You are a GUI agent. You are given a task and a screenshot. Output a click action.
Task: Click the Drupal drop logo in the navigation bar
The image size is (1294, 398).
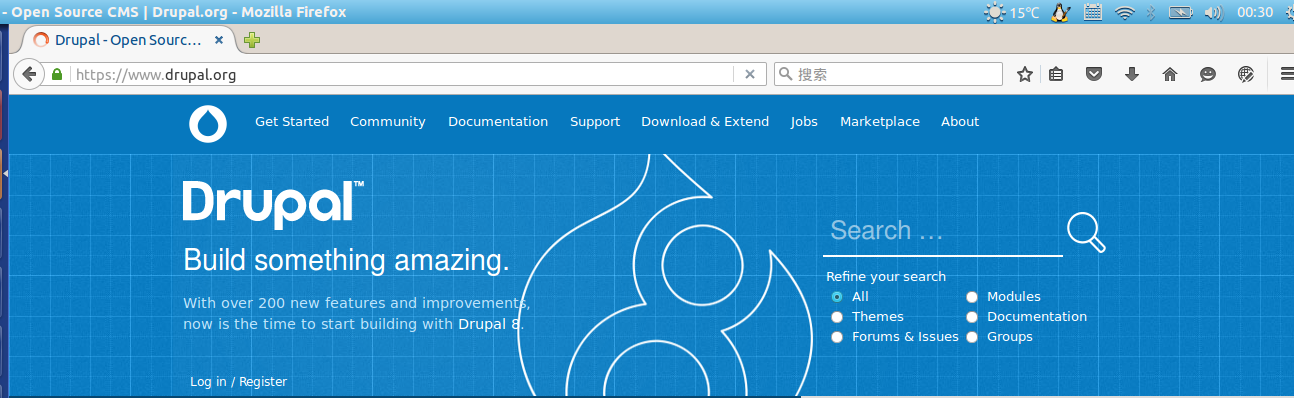tap(208, 123)
